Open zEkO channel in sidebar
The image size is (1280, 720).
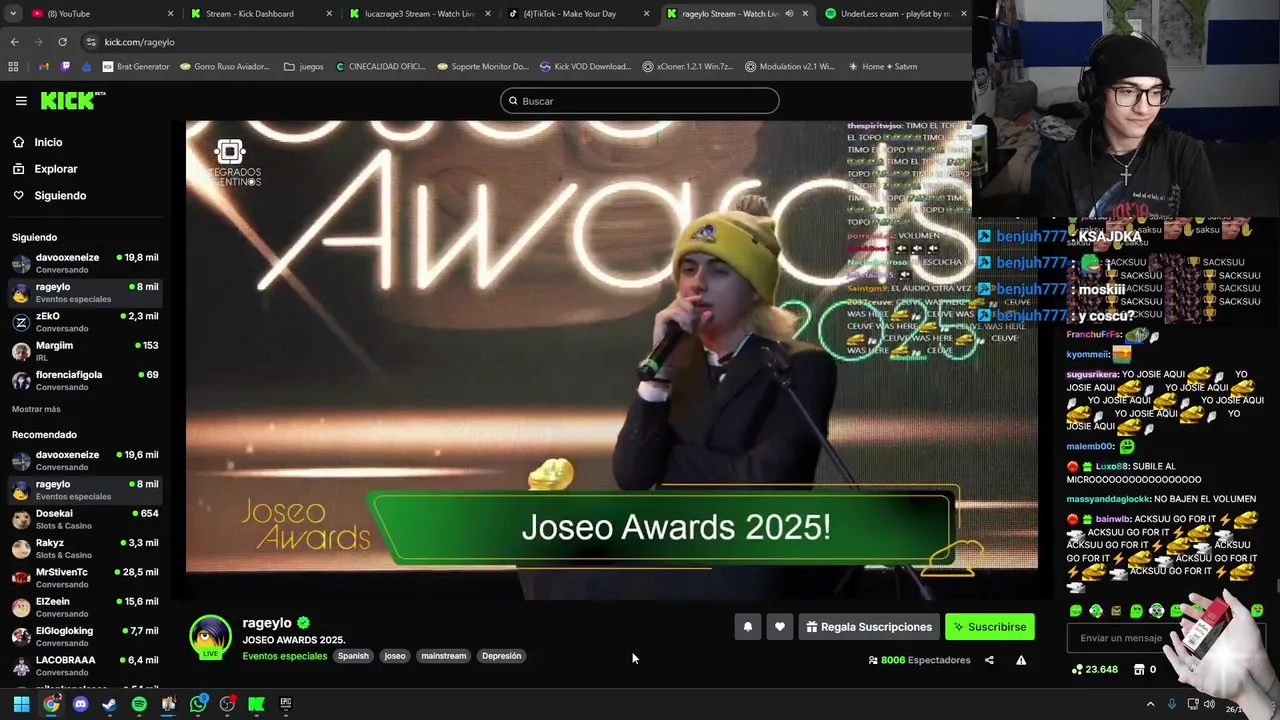[x=85, y=322]
